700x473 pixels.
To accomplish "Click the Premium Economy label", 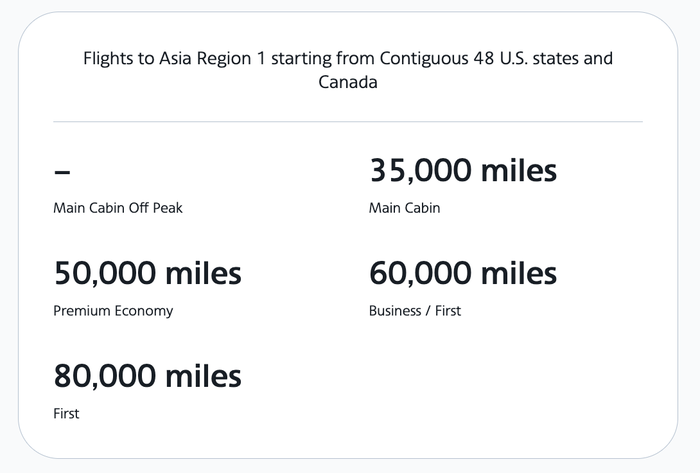I will tap(113, 311).
